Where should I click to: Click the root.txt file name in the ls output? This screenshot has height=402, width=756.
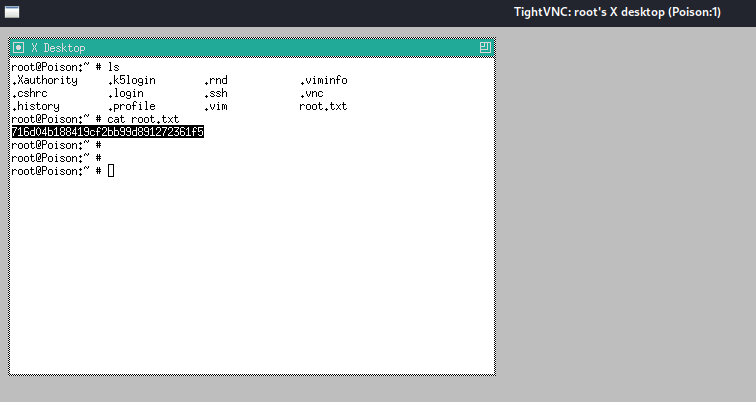pyautogui.click(x=323, y=106)
